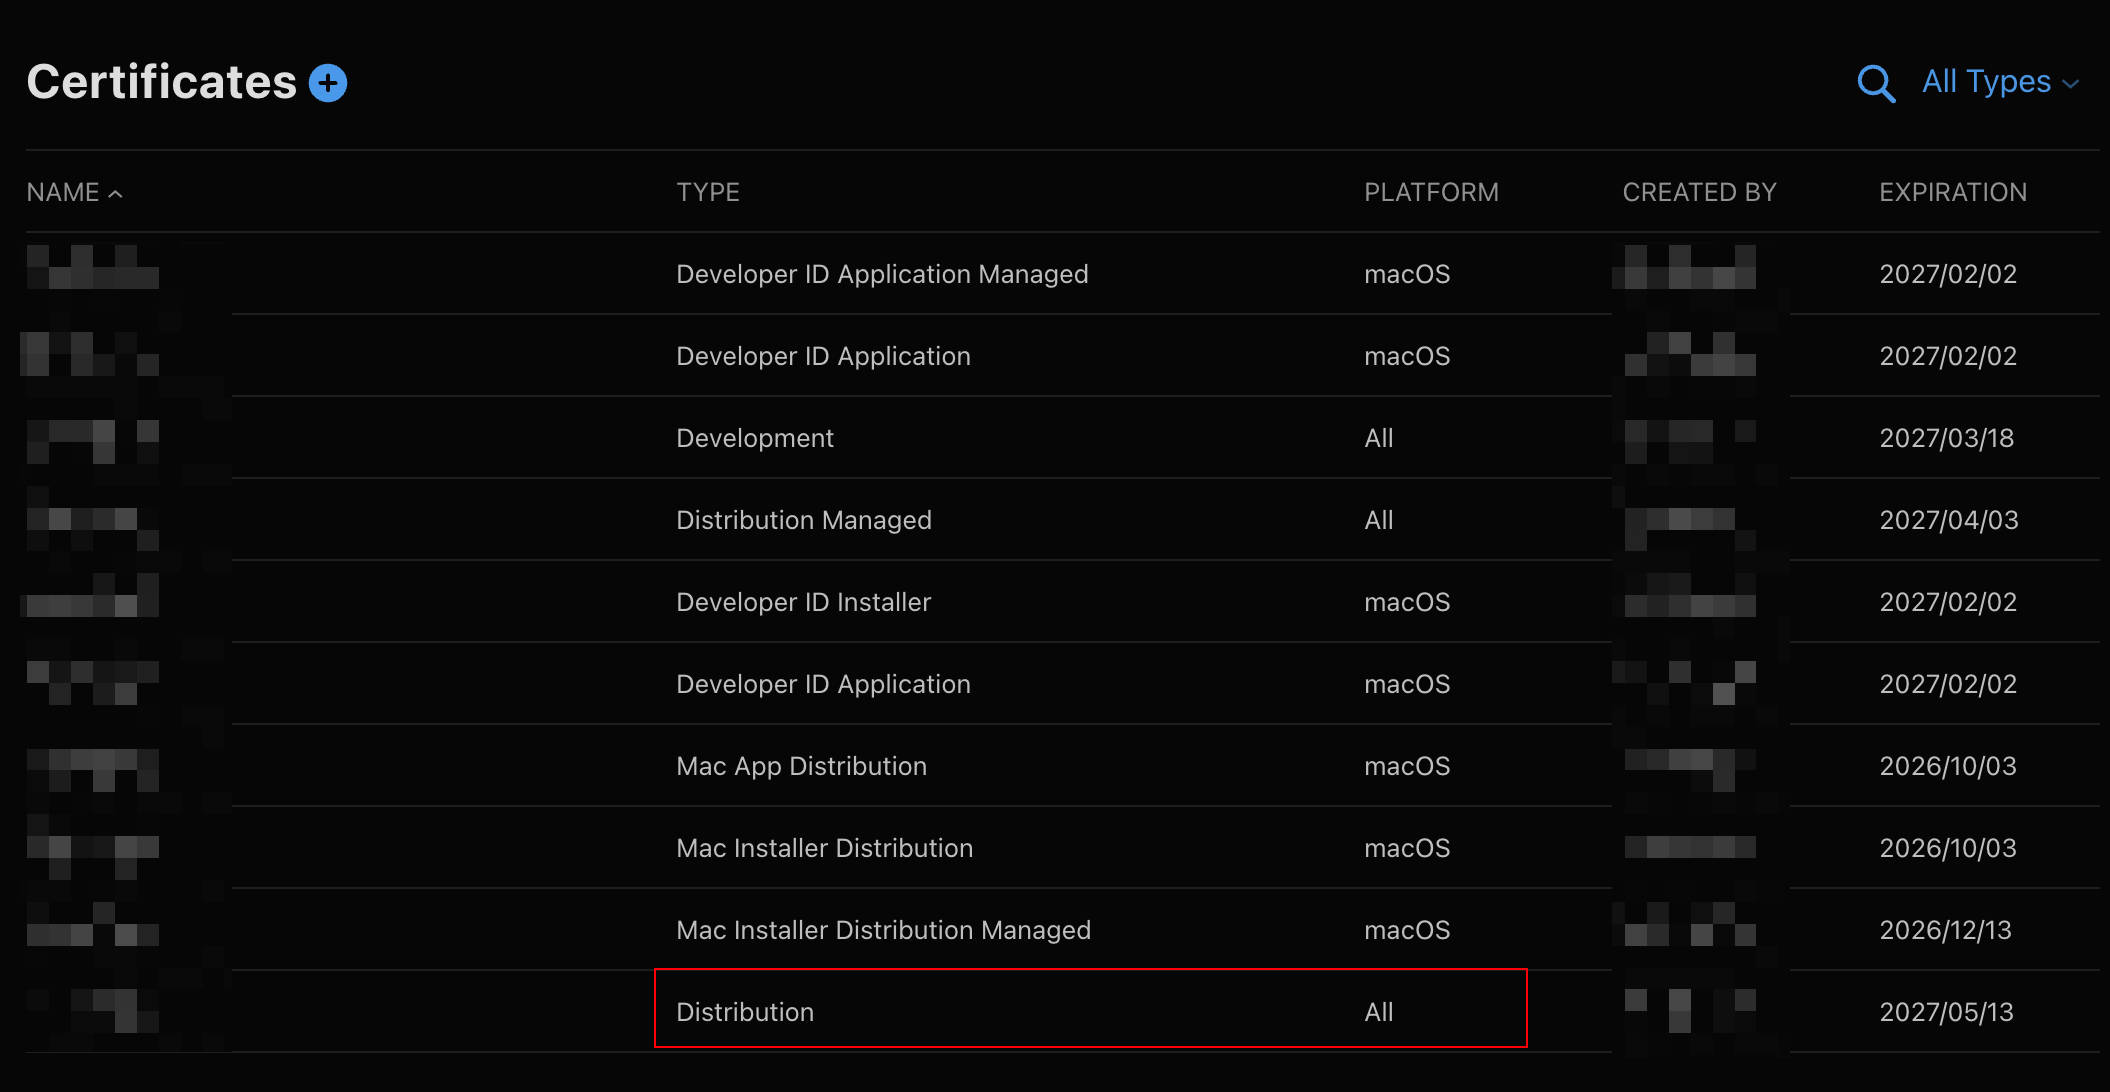Click the TYPE column header
Image resolution: width=2110 pixels, height=1092 pixels.
click(x=708, y=192)
